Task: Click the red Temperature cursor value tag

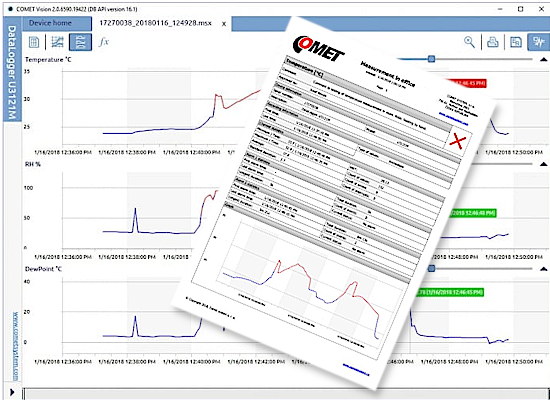Action: click(467, 84)
